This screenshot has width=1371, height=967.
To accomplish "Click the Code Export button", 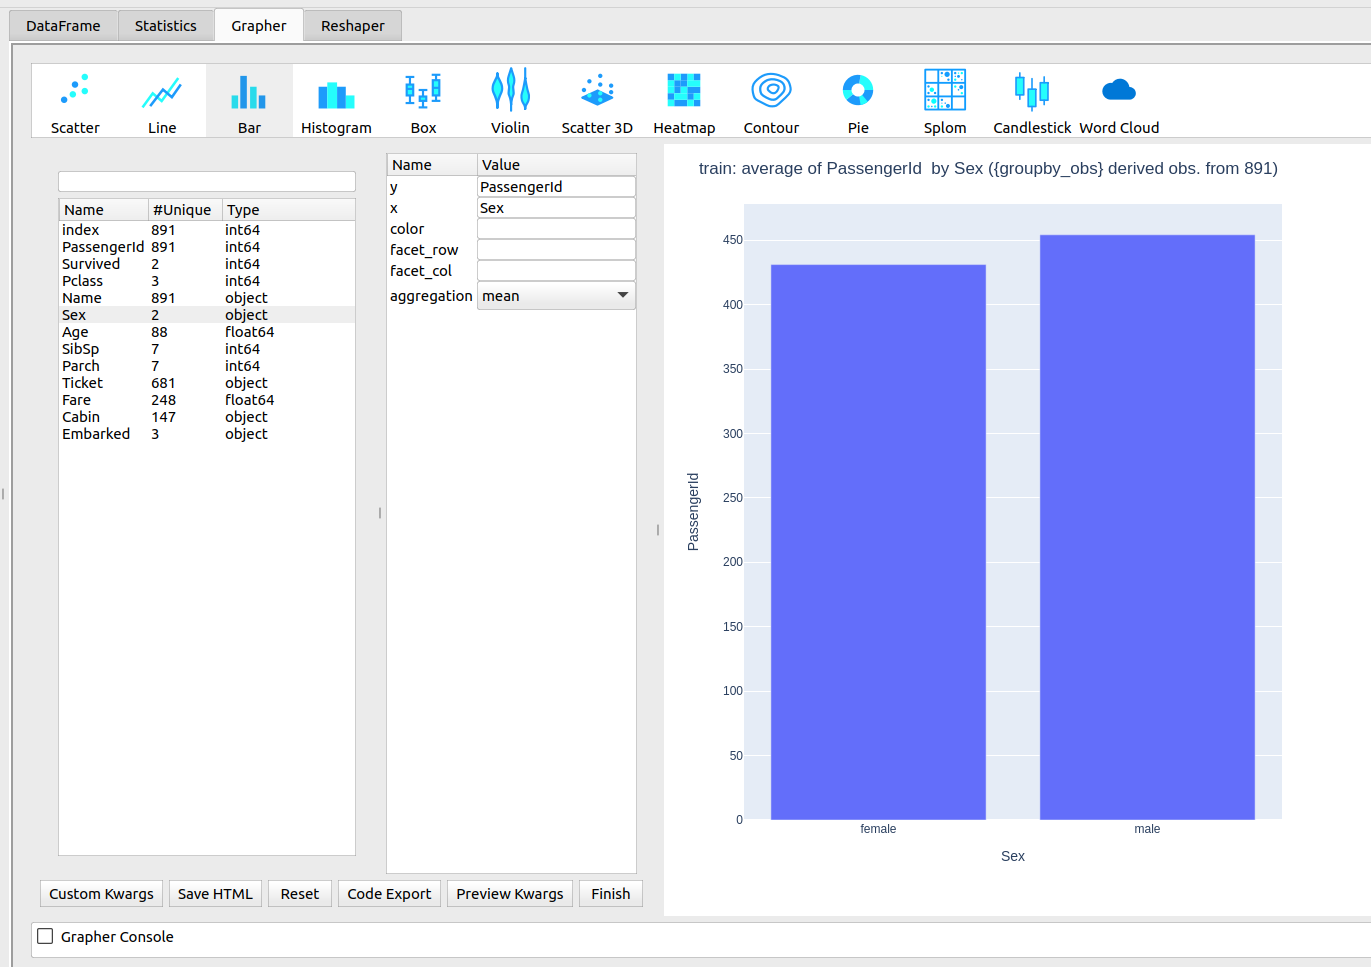I will point(389,894).
